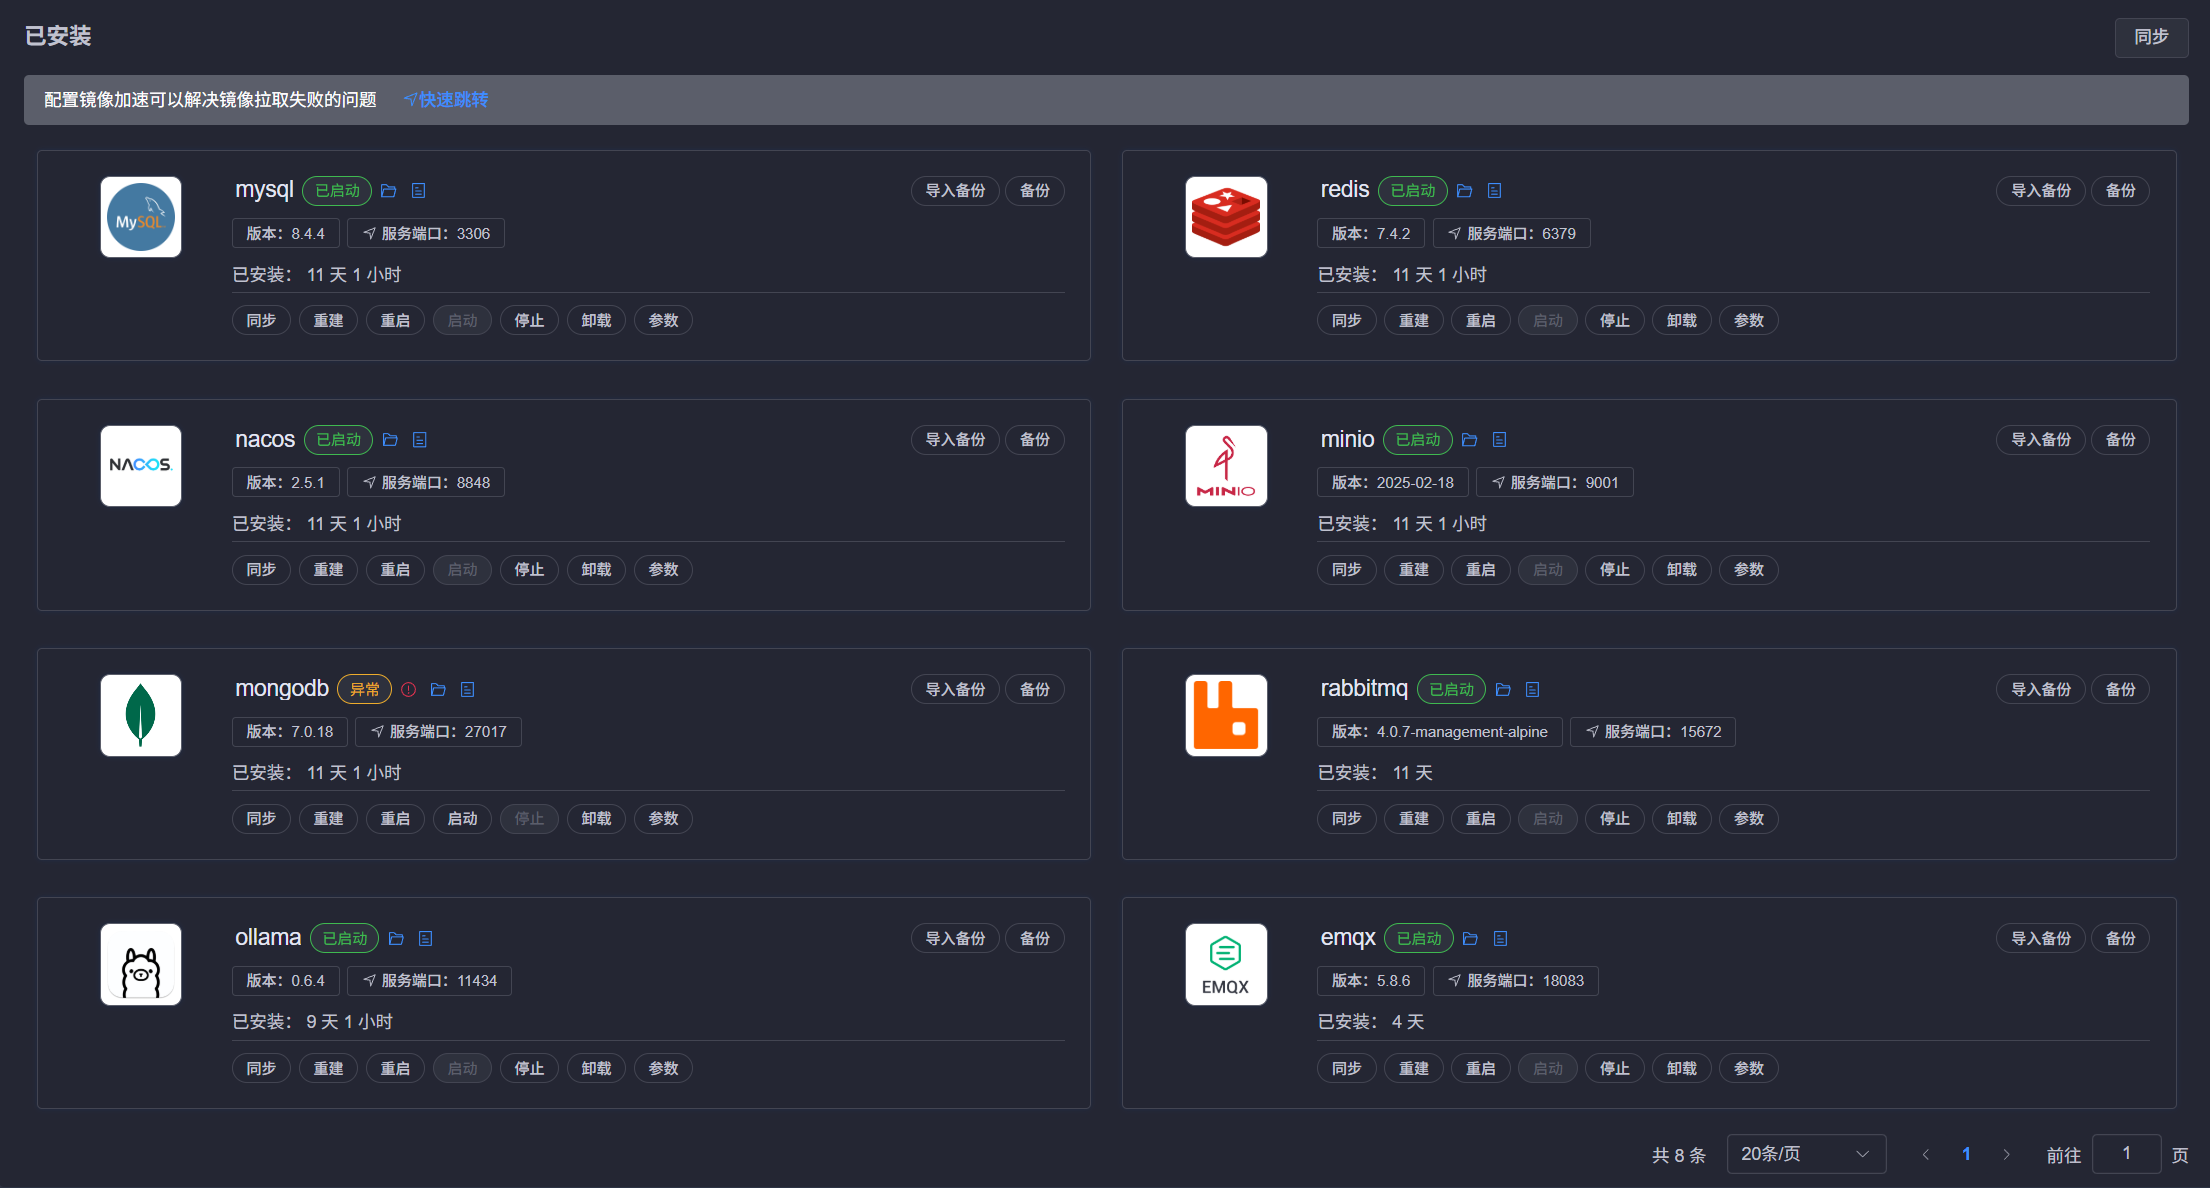Open emqx folder icon
The height and width of the screenshot is (1188, 2210).
point(1470,939)
